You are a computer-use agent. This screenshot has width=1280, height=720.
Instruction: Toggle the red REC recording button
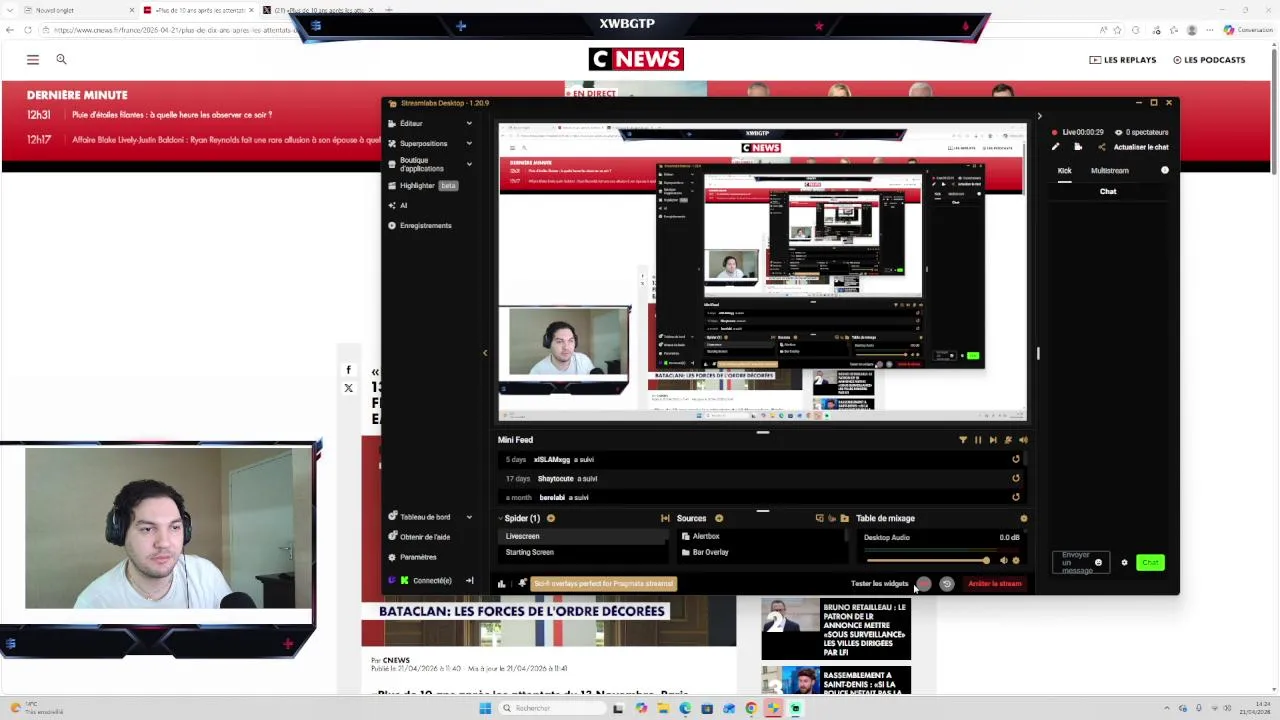923,583
